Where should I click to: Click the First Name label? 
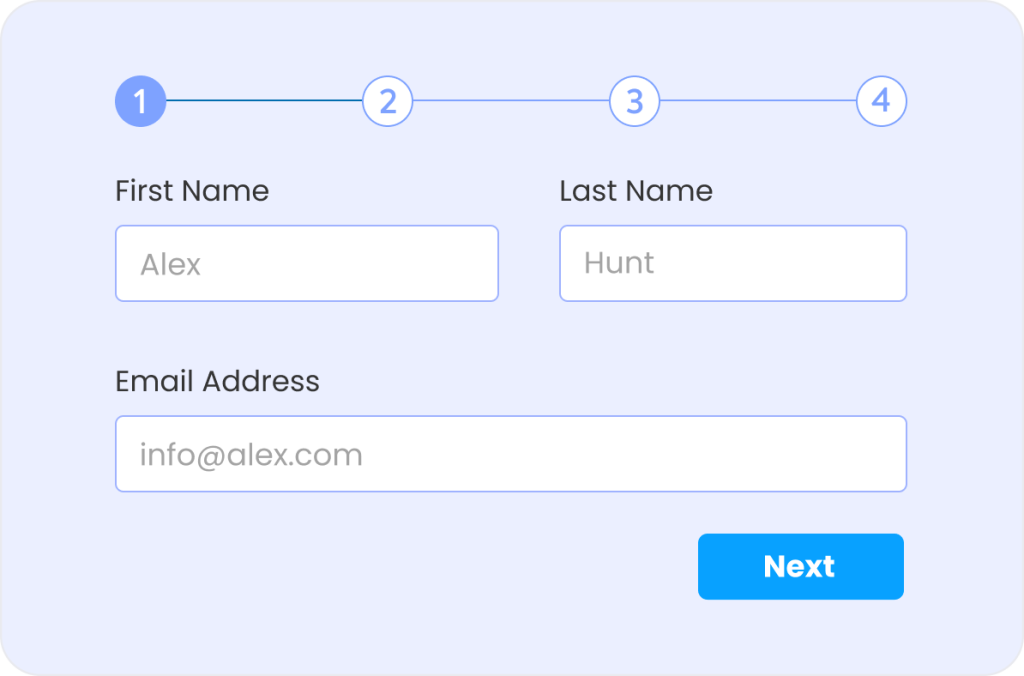pyautogui.click(x=192, y=191)
